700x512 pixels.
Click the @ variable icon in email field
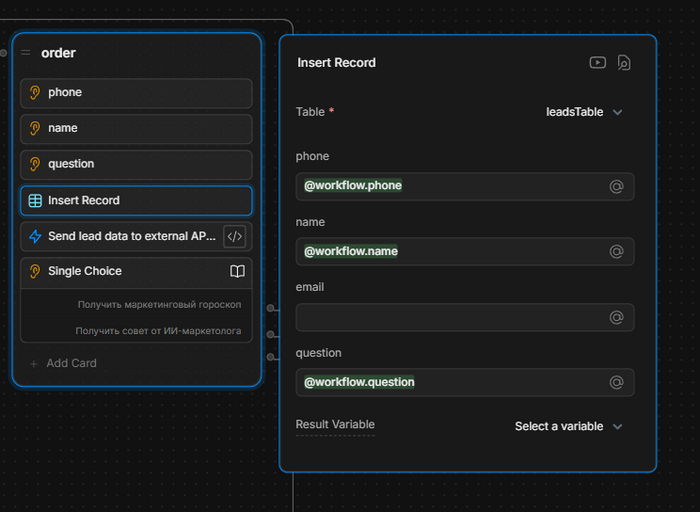[617, 317]
